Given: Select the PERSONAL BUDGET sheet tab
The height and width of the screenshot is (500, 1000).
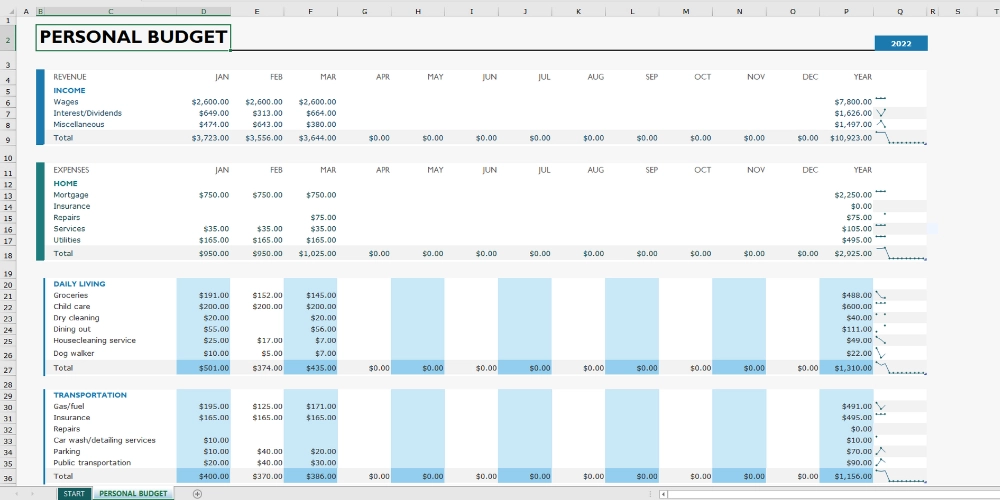Looking at the screenshot, I should click(133, 494).
